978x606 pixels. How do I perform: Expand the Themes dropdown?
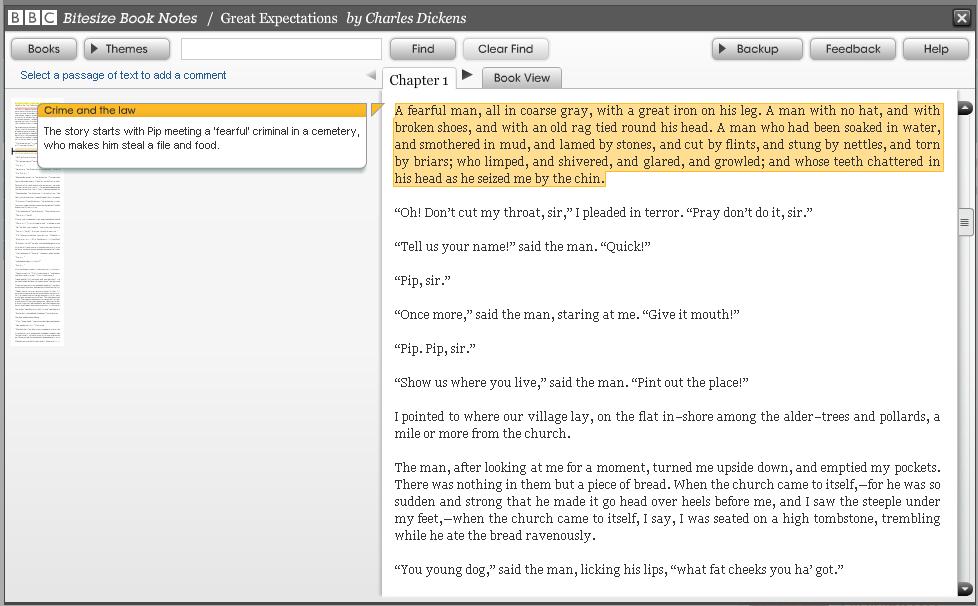(126, 49)
